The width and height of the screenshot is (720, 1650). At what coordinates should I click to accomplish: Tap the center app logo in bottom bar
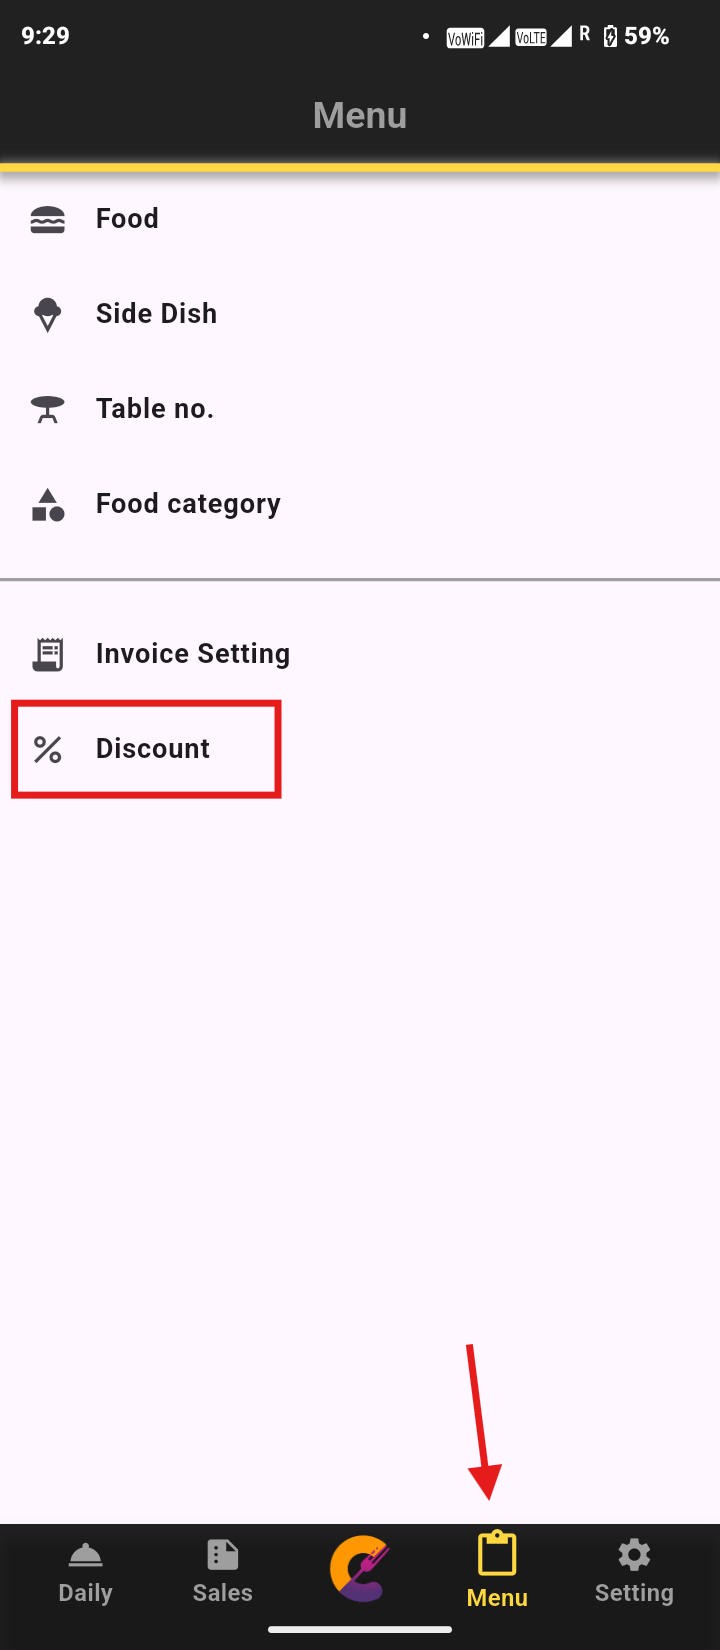point(360,1568)
